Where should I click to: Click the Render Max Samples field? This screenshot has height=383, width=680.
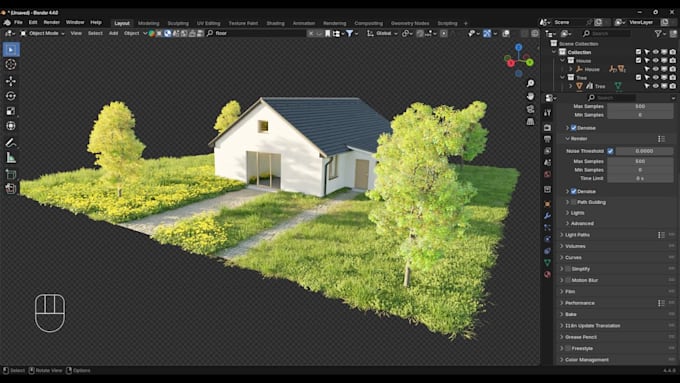pos(640,161)
